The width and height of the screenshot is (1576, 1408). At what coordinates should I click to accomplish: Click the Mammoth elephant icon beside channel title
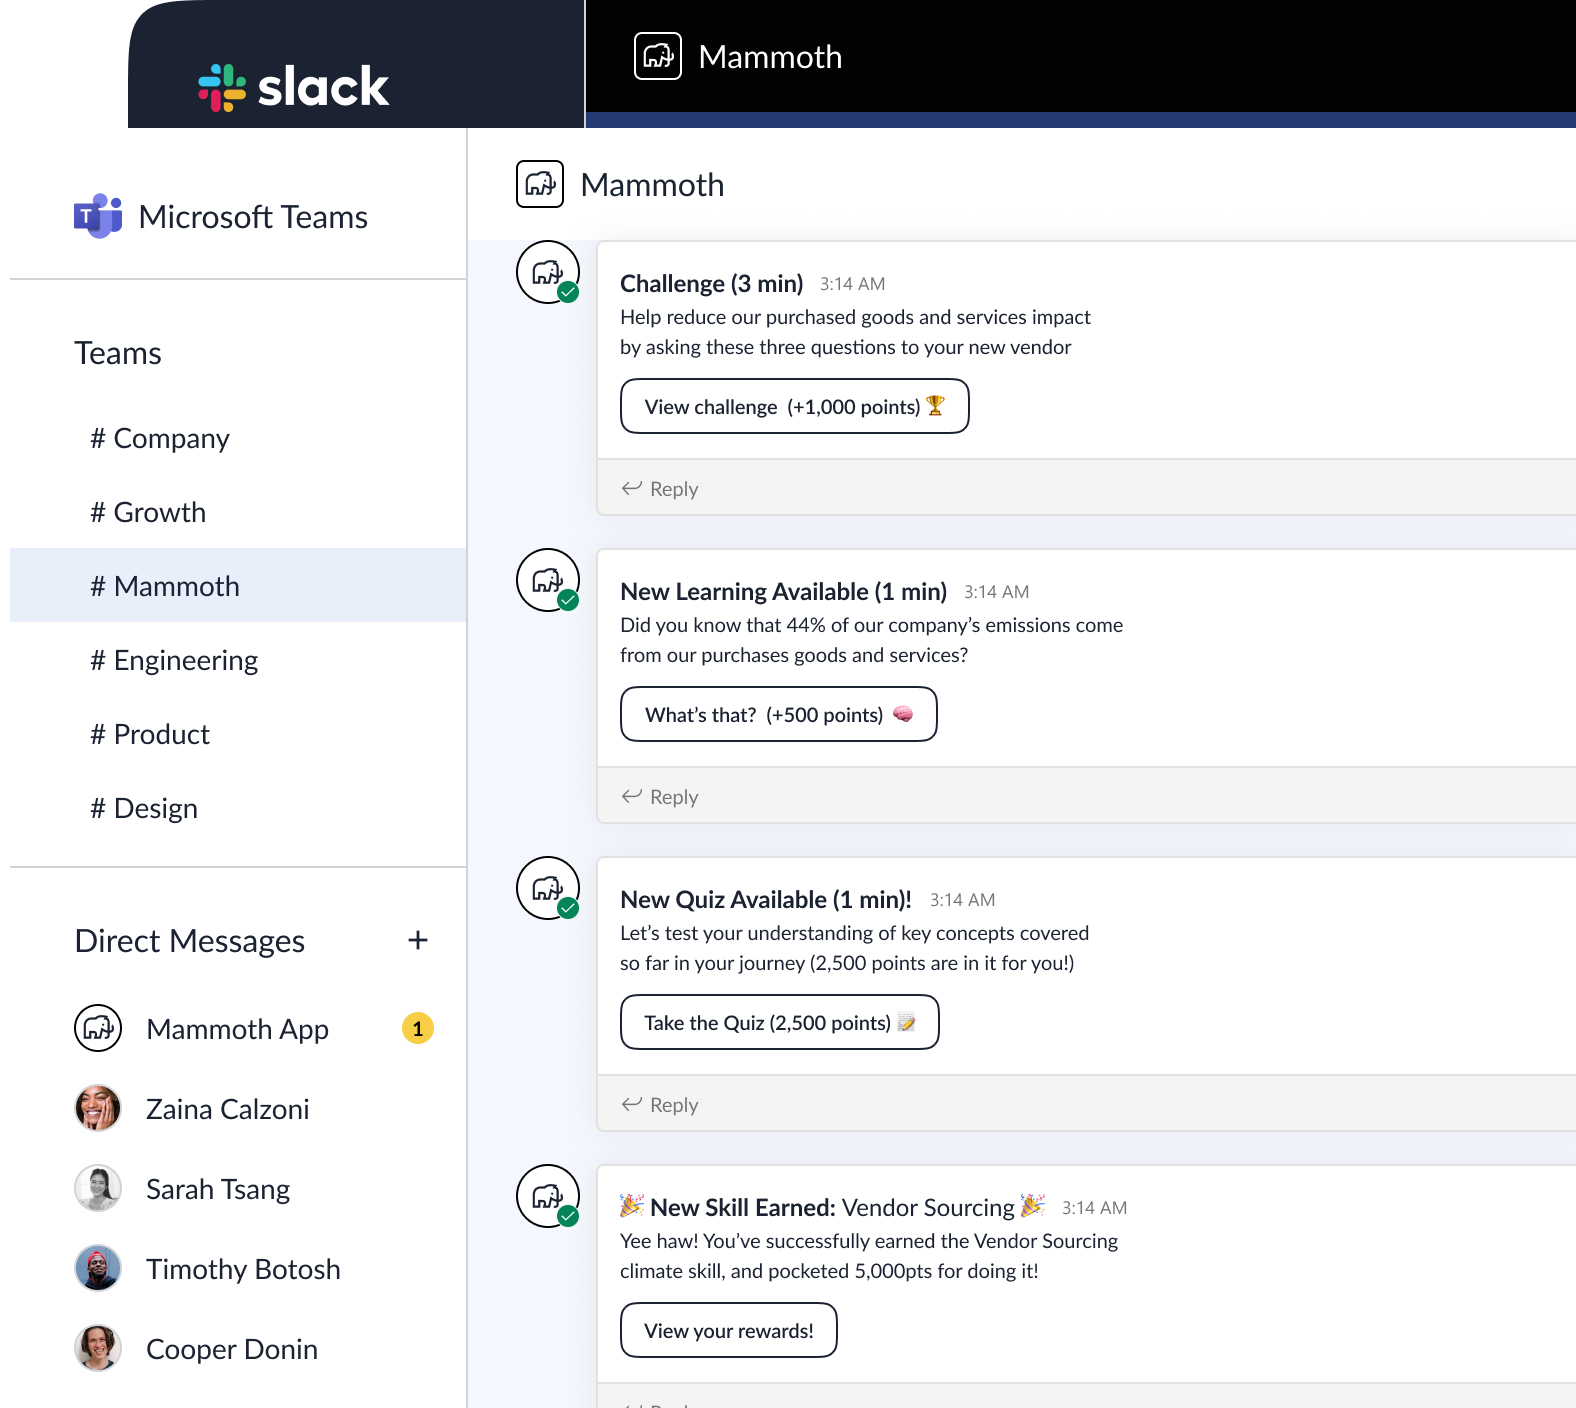coord(540,184)
